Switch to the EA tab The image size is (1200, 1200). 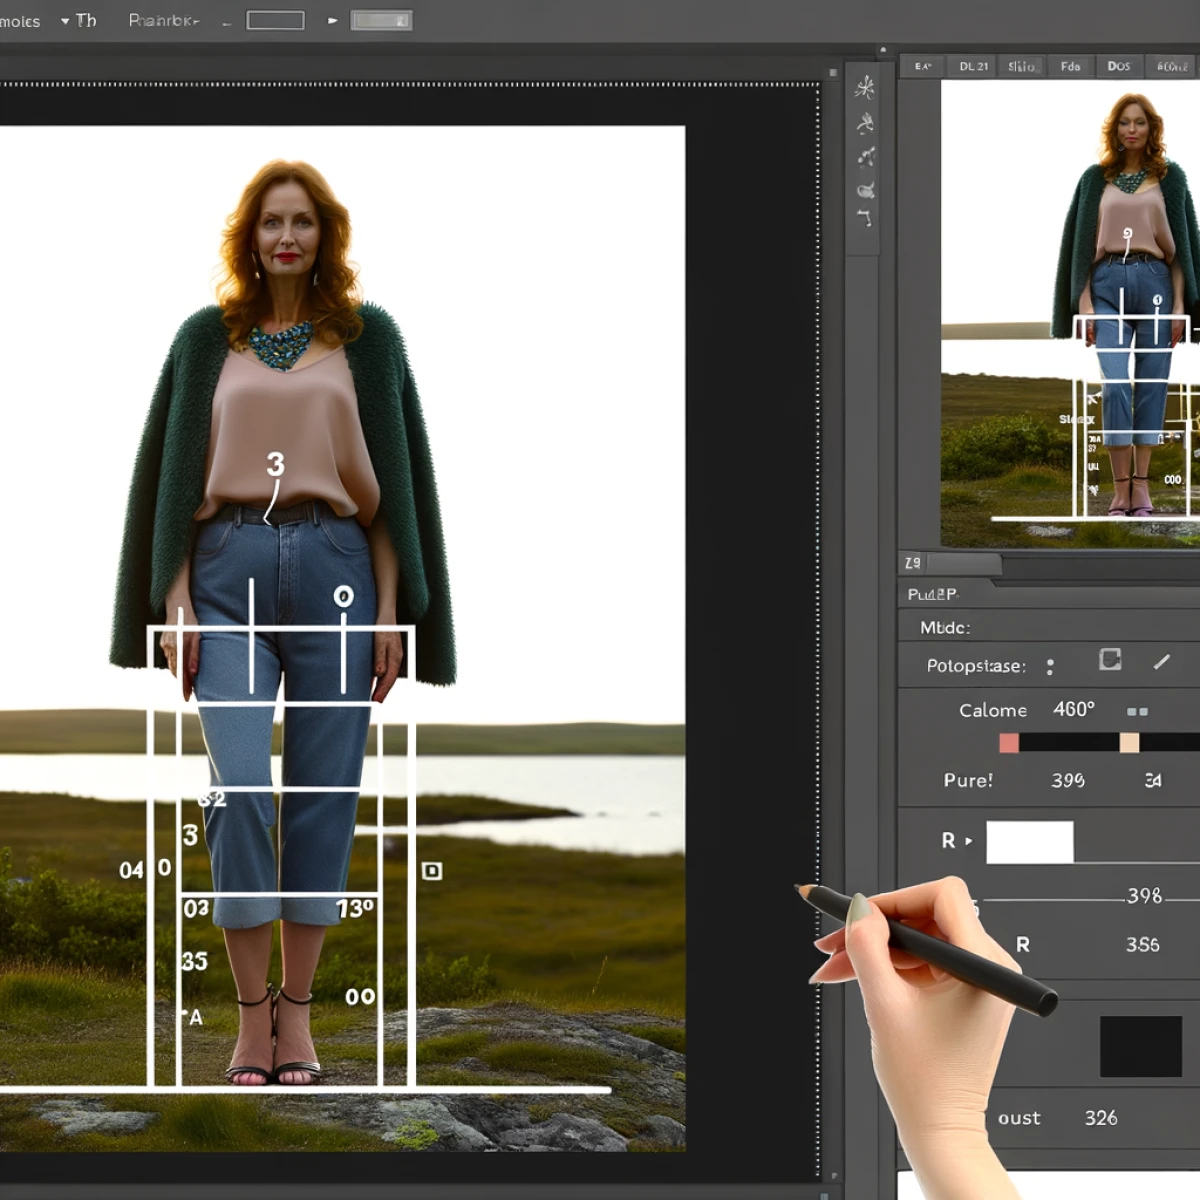click(x=923, y=66)
